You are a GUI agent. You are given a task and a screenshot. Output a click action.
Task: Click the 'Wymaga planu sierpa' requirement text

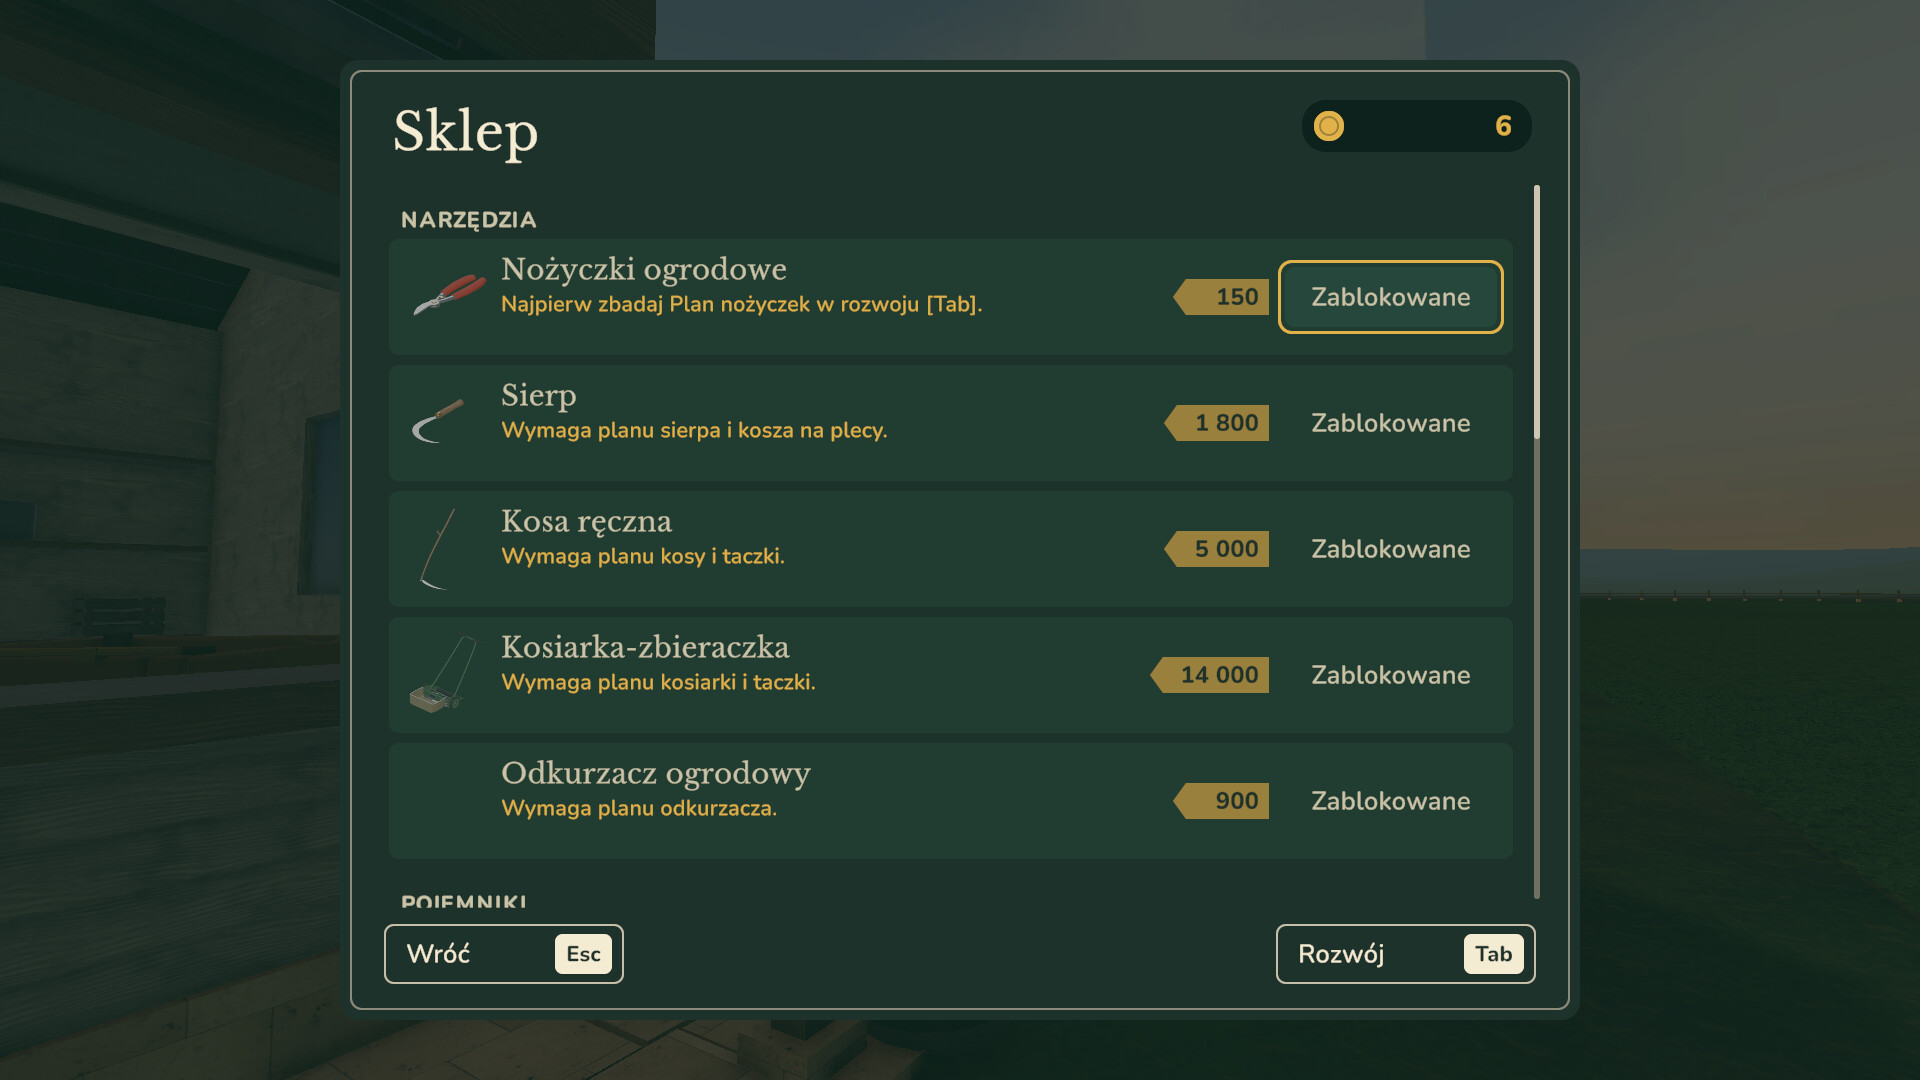pos(694,431)
